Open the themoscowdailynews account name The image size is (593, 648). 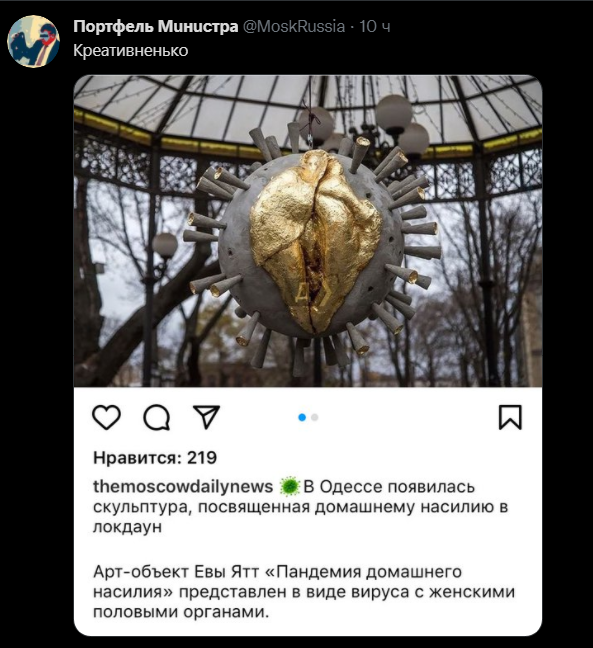coord(183,486)
